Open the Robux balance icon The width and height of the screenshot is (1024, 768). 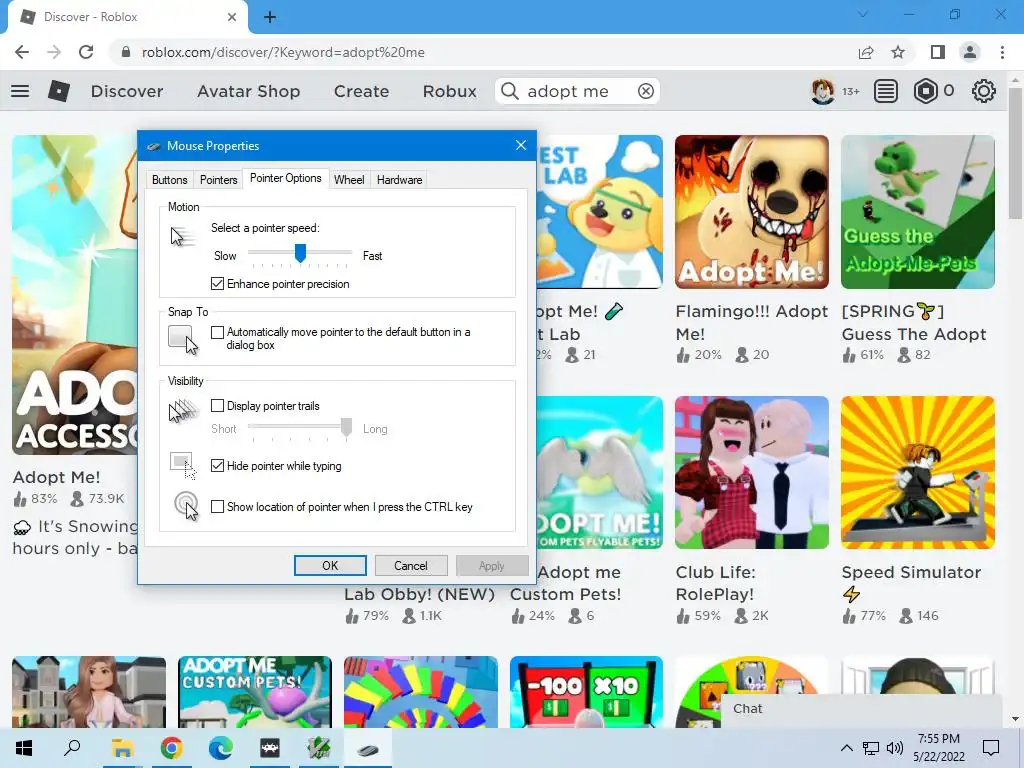(x=925, y=91)
